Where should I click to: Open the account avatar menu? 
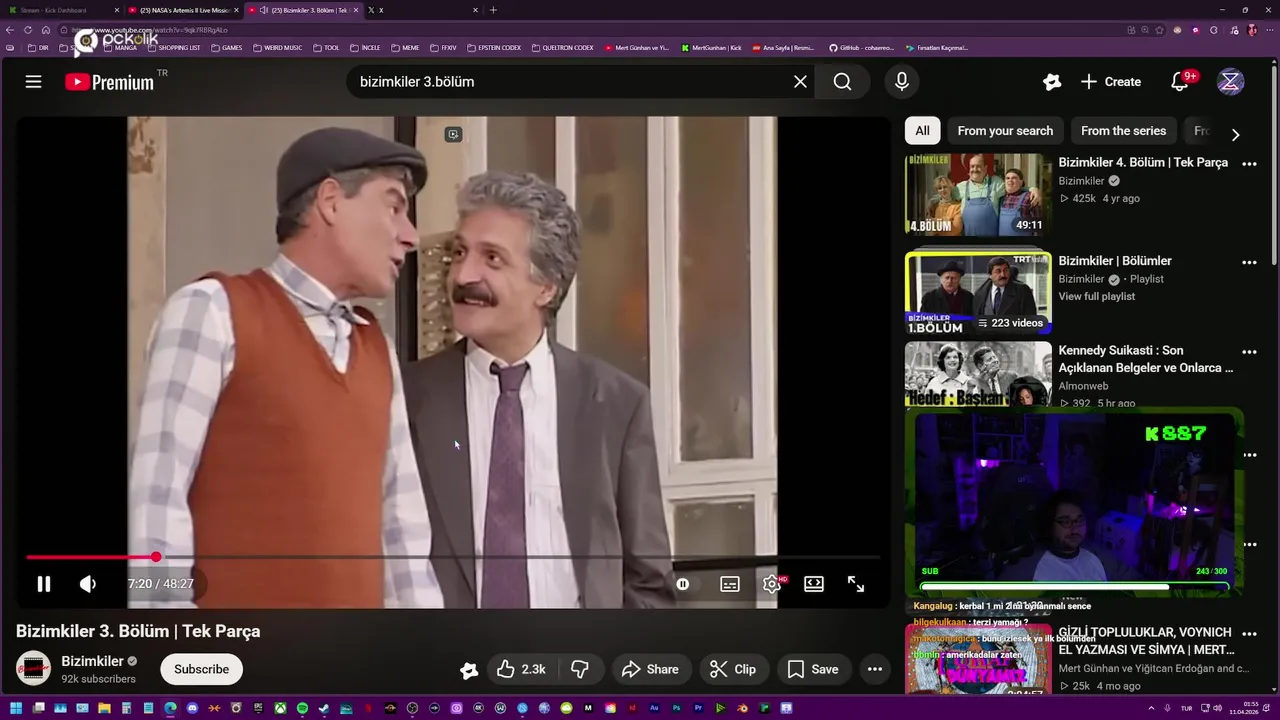[1230, 82]
